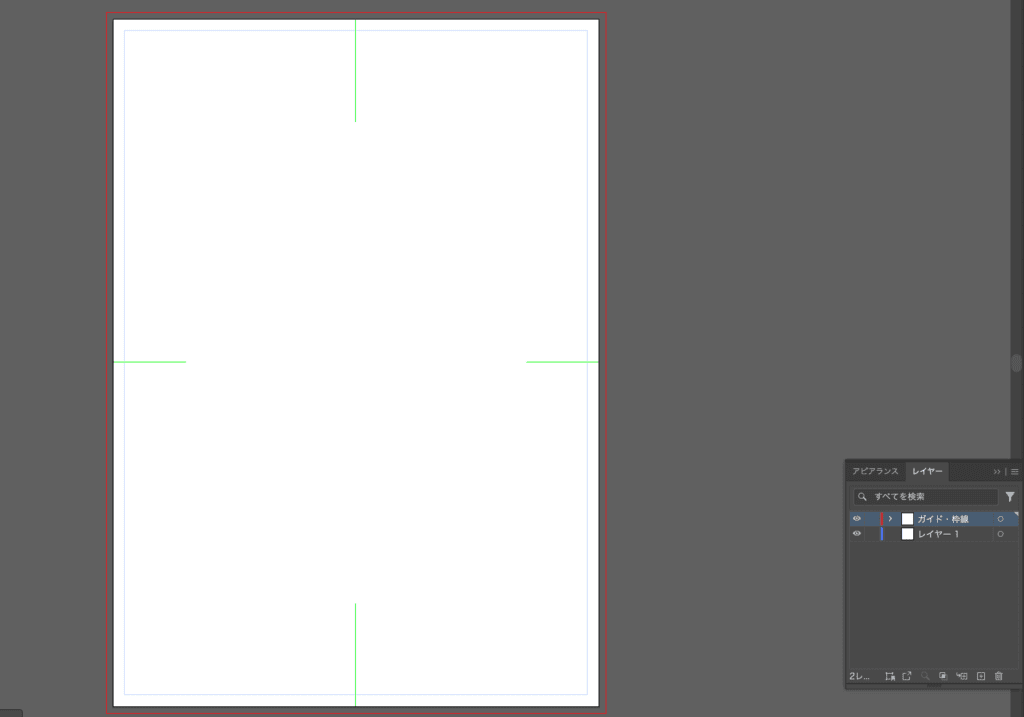Viewport: 1024px width, 717px height.
Task: Click the layer filter funnel icon
Action: (x=1010, y=496)
